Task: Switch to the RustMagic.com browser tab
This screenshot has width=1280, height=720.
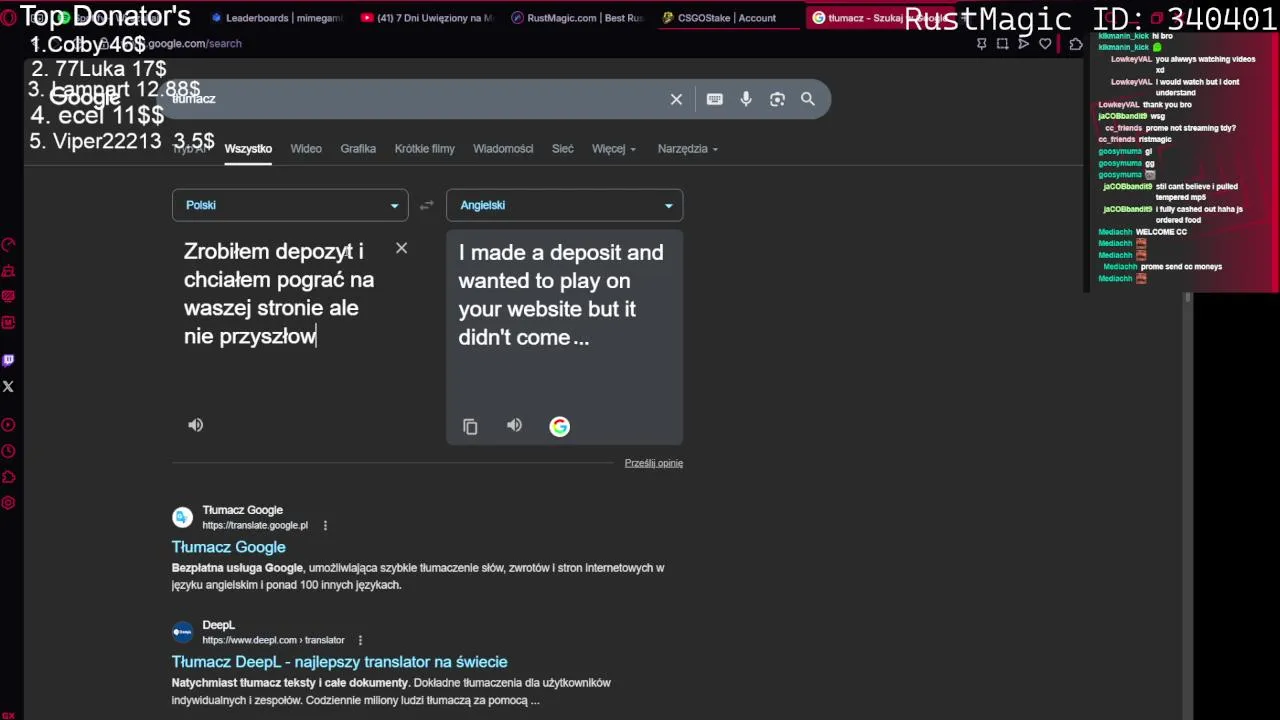Action: pos(577,18)
